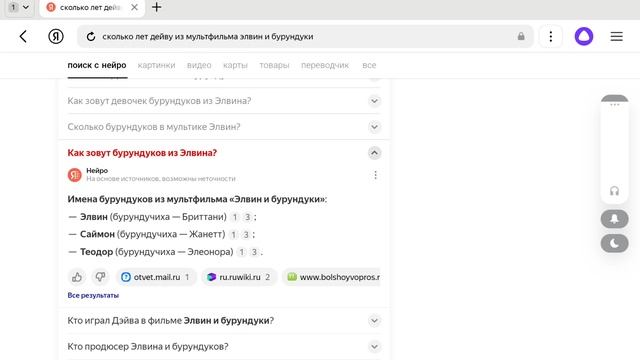640x360 pixels.
Task: Open www.bolshoyvopros source chip
Action: (331, 277)
